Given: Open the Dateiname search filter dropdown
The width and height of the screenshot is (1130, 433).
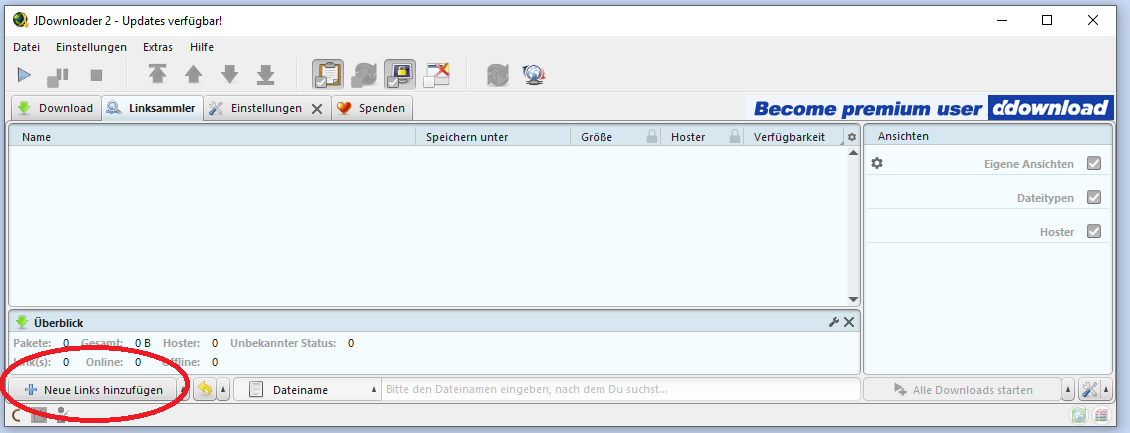Looking at the screenshot, I should pos(308,390).
